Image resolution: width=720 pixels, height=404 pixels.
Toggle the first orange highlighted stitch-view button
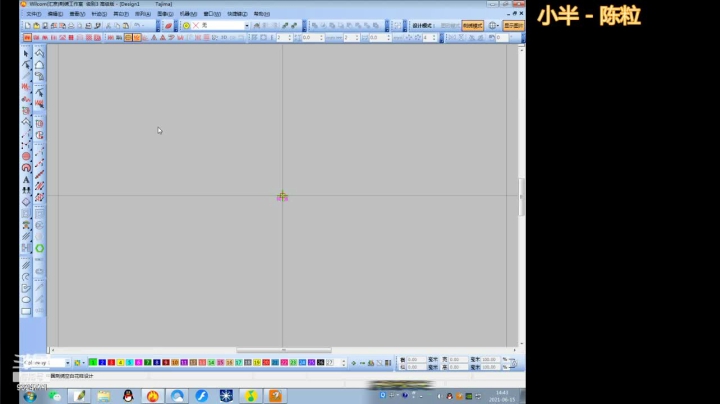(128, 38)
